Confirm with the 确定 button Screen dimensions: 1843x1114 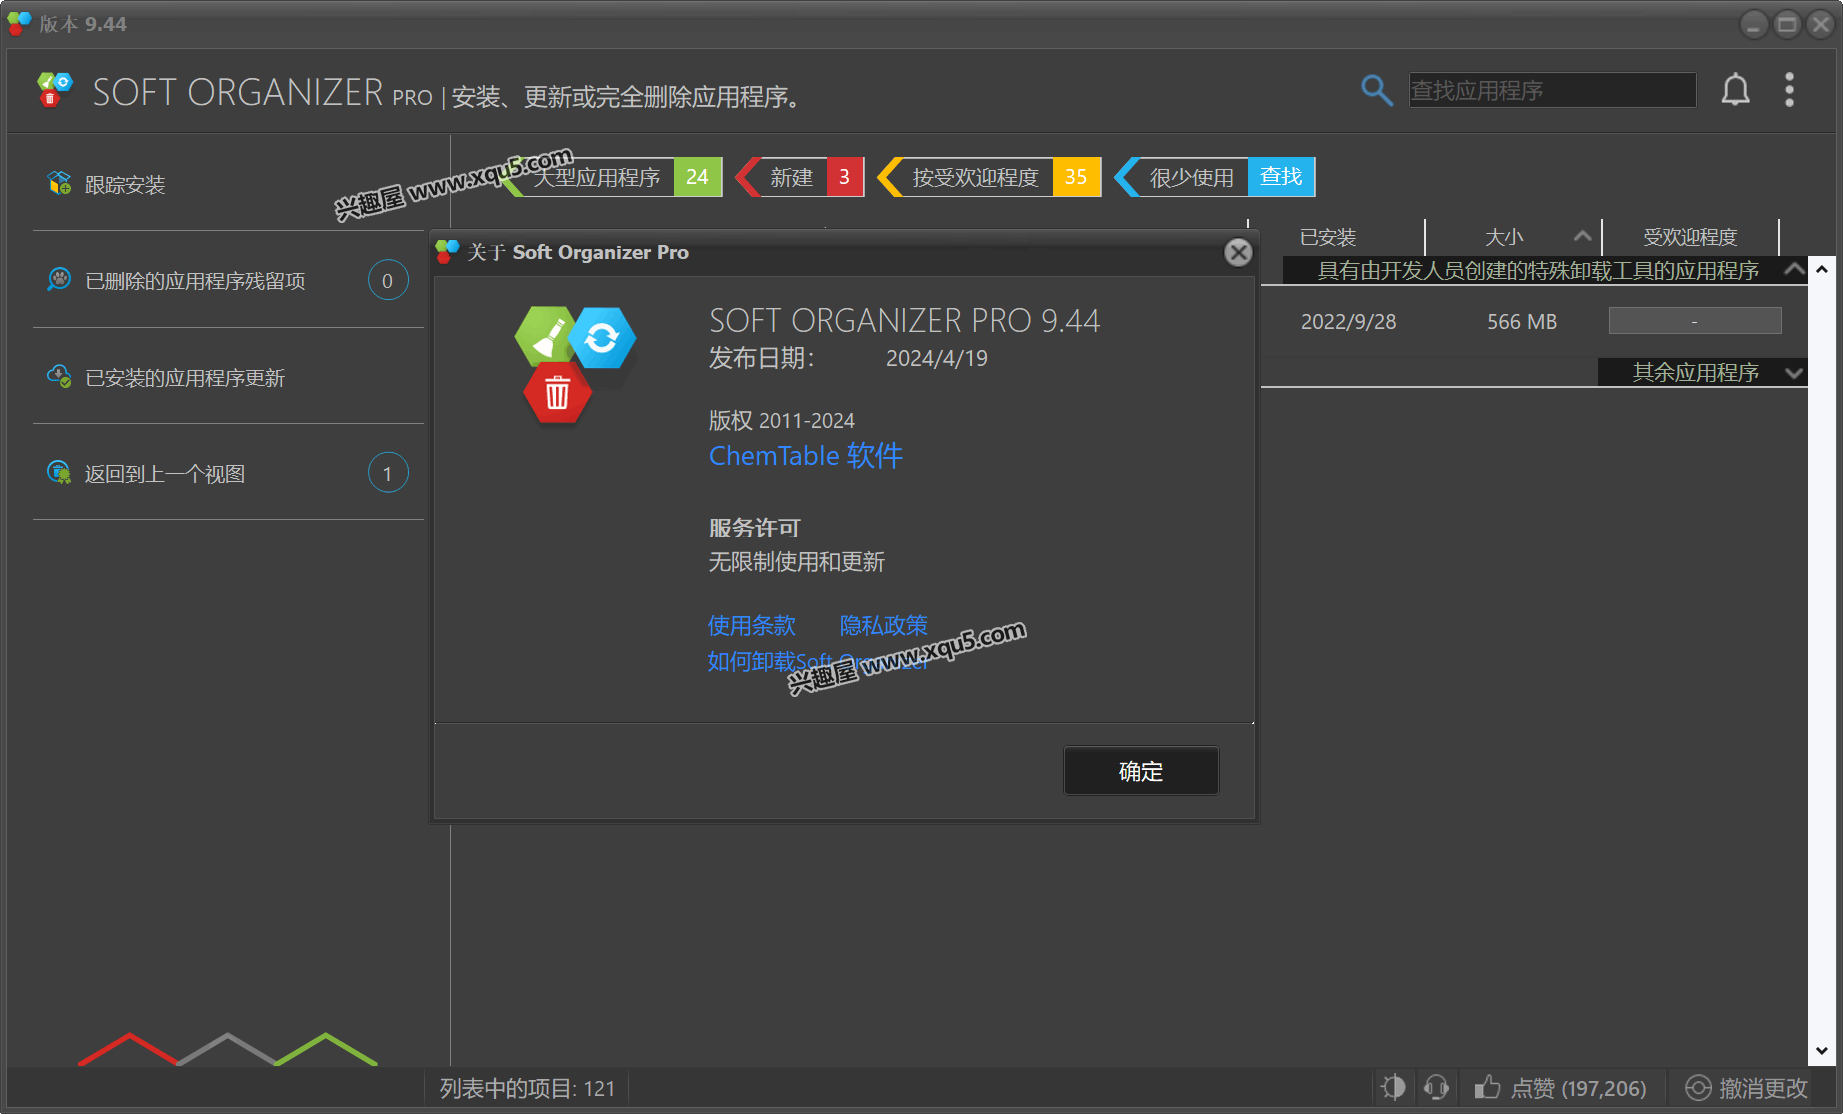1141,771
